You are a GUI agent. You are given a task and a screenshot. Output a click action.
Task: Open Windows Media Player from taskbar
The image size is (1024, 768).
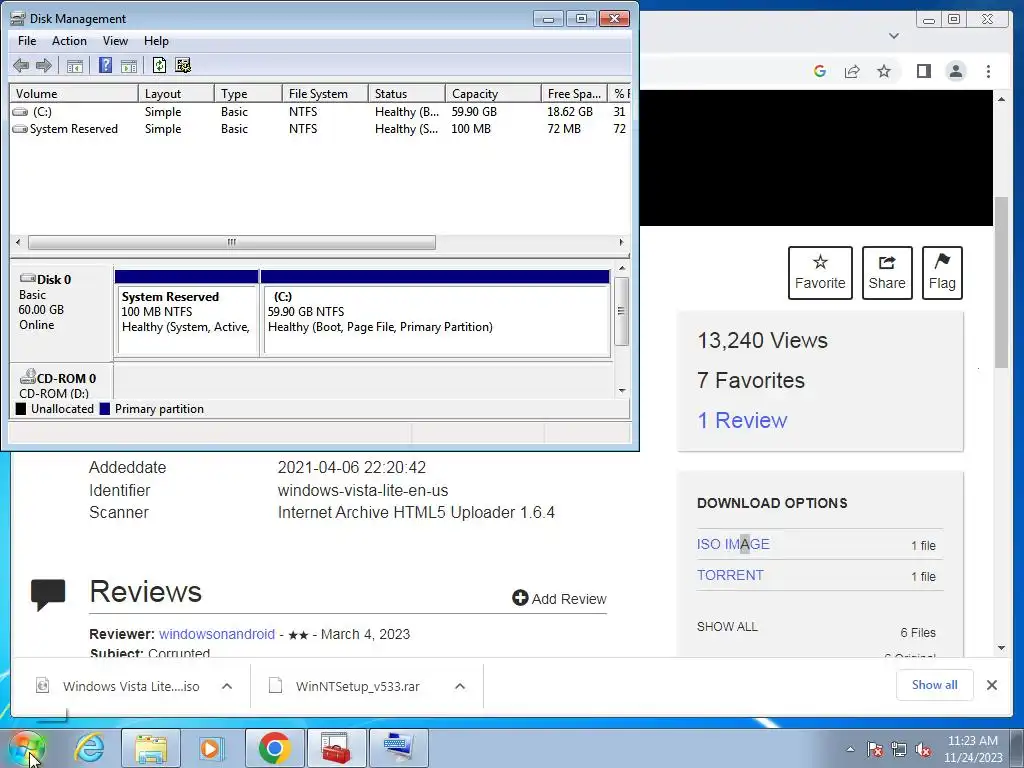[211, 748]
